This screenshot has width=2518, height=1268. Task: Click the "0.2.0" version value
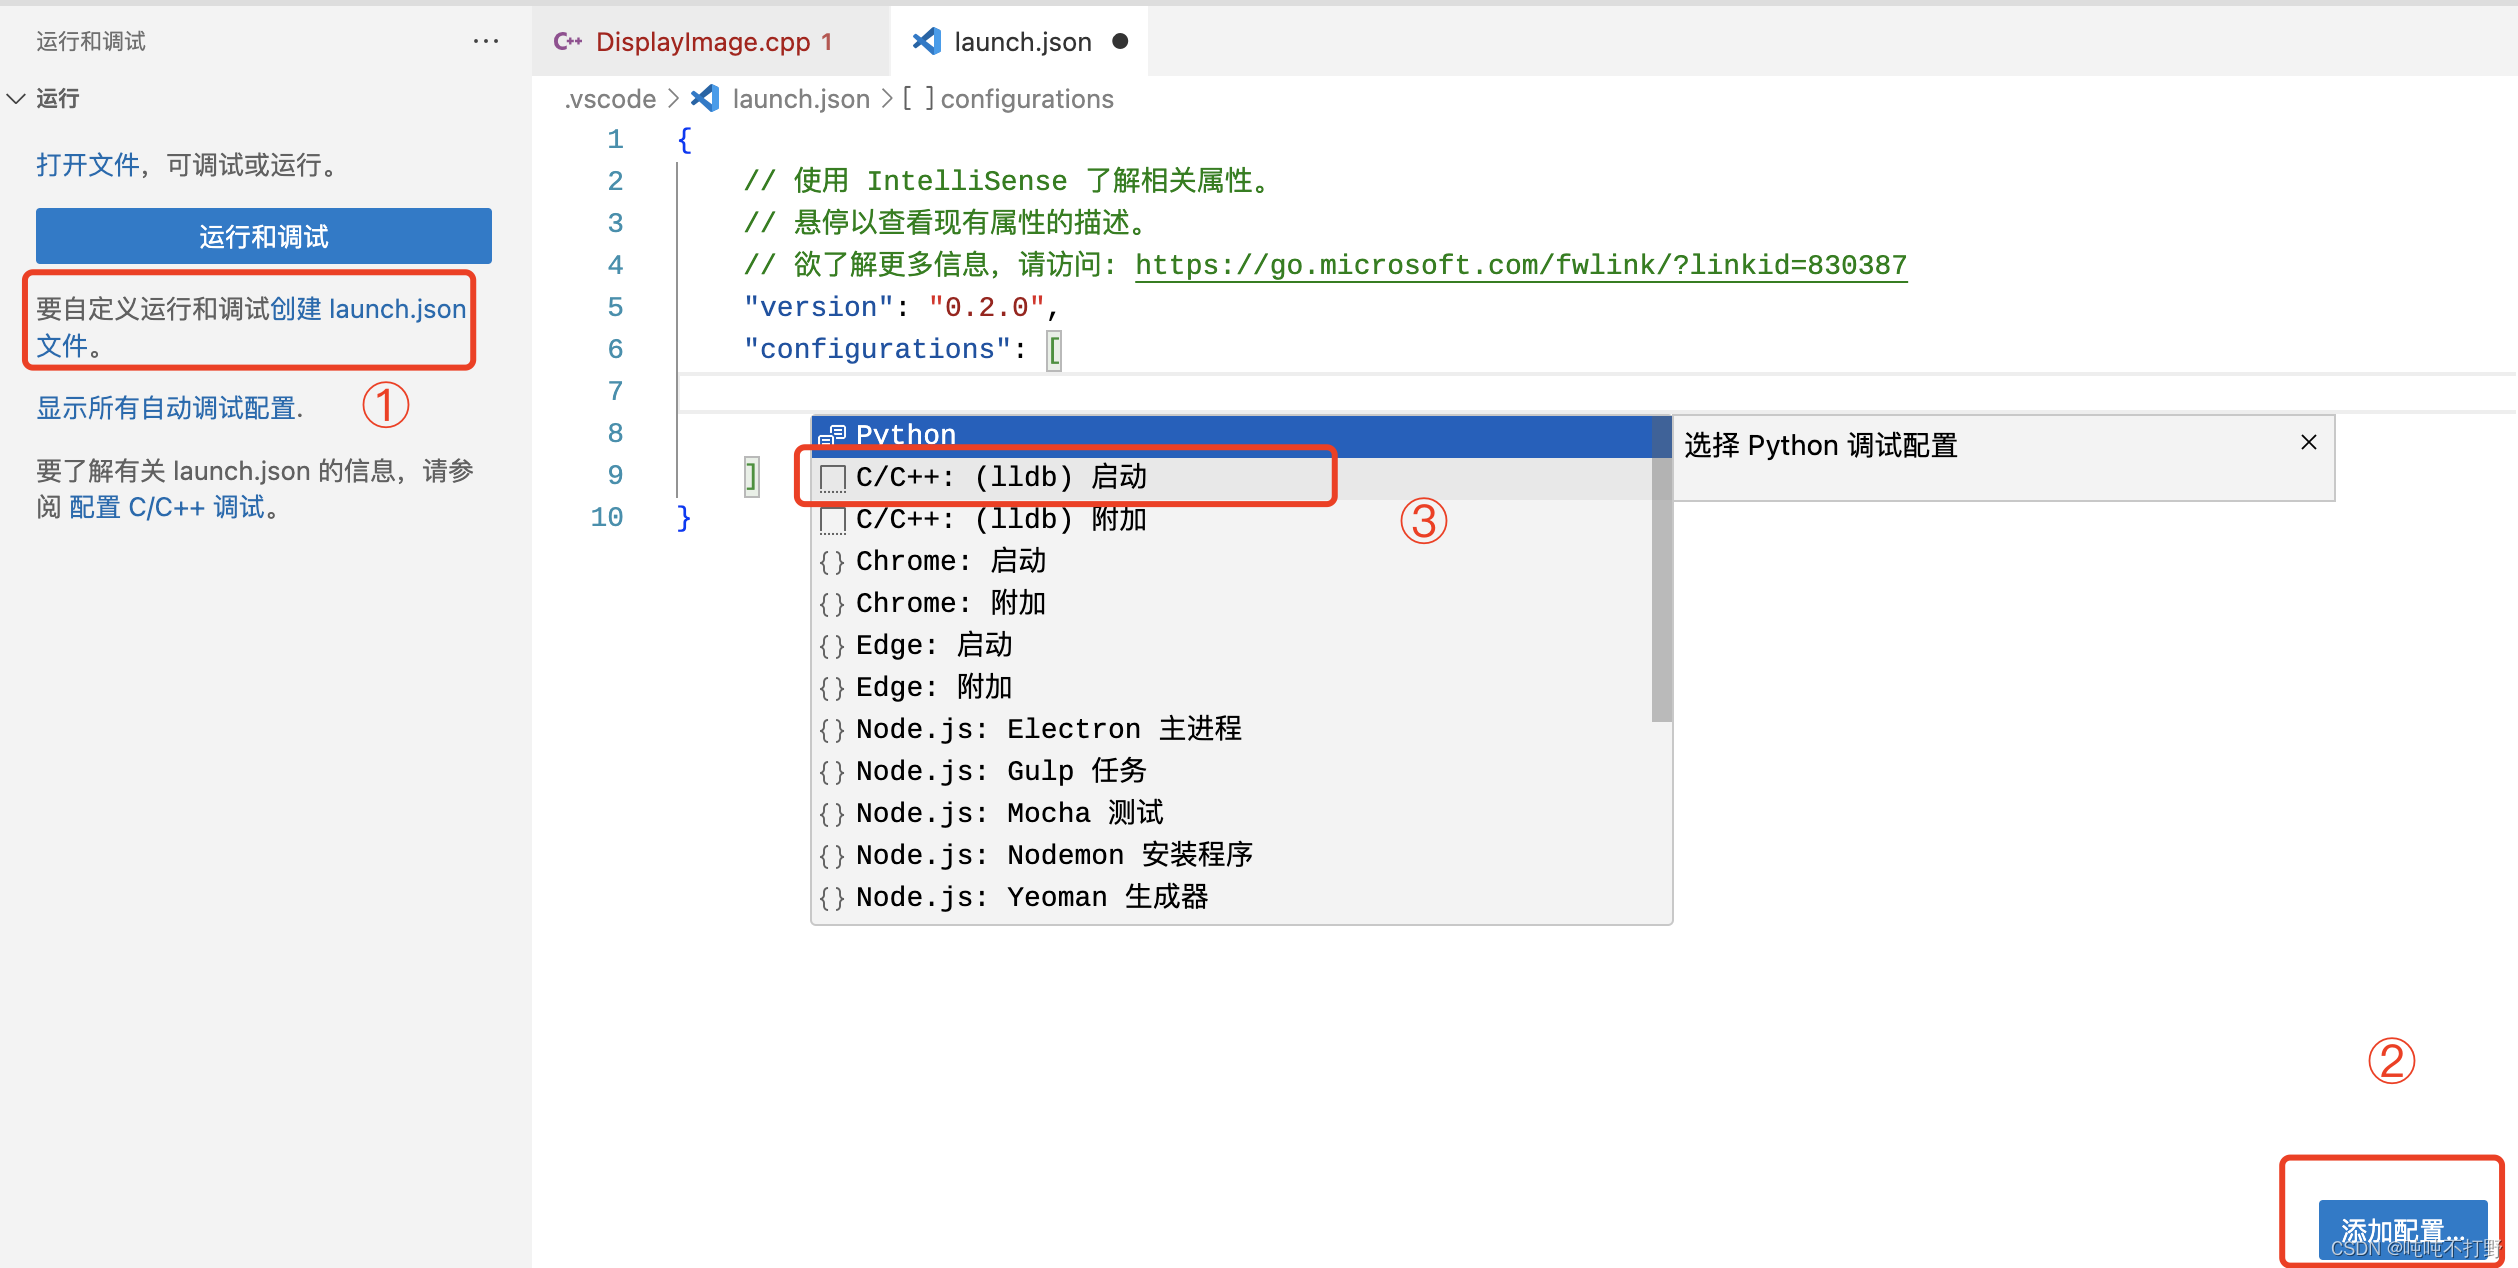[x=986, y=307]
